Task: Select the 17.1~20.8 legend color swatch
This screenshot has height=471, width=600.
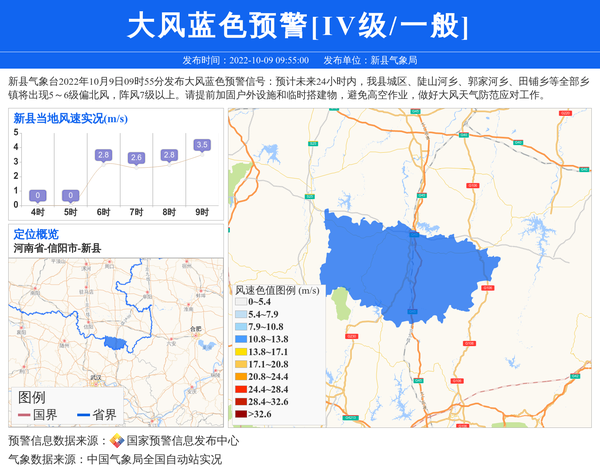Action: click(x=241, y=364)
